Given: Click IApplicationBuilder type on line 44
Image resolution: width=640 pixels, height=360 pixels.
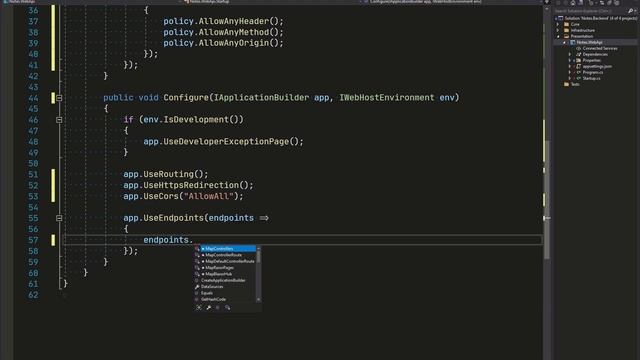Looking at the screenshot, I should [261, 98].
